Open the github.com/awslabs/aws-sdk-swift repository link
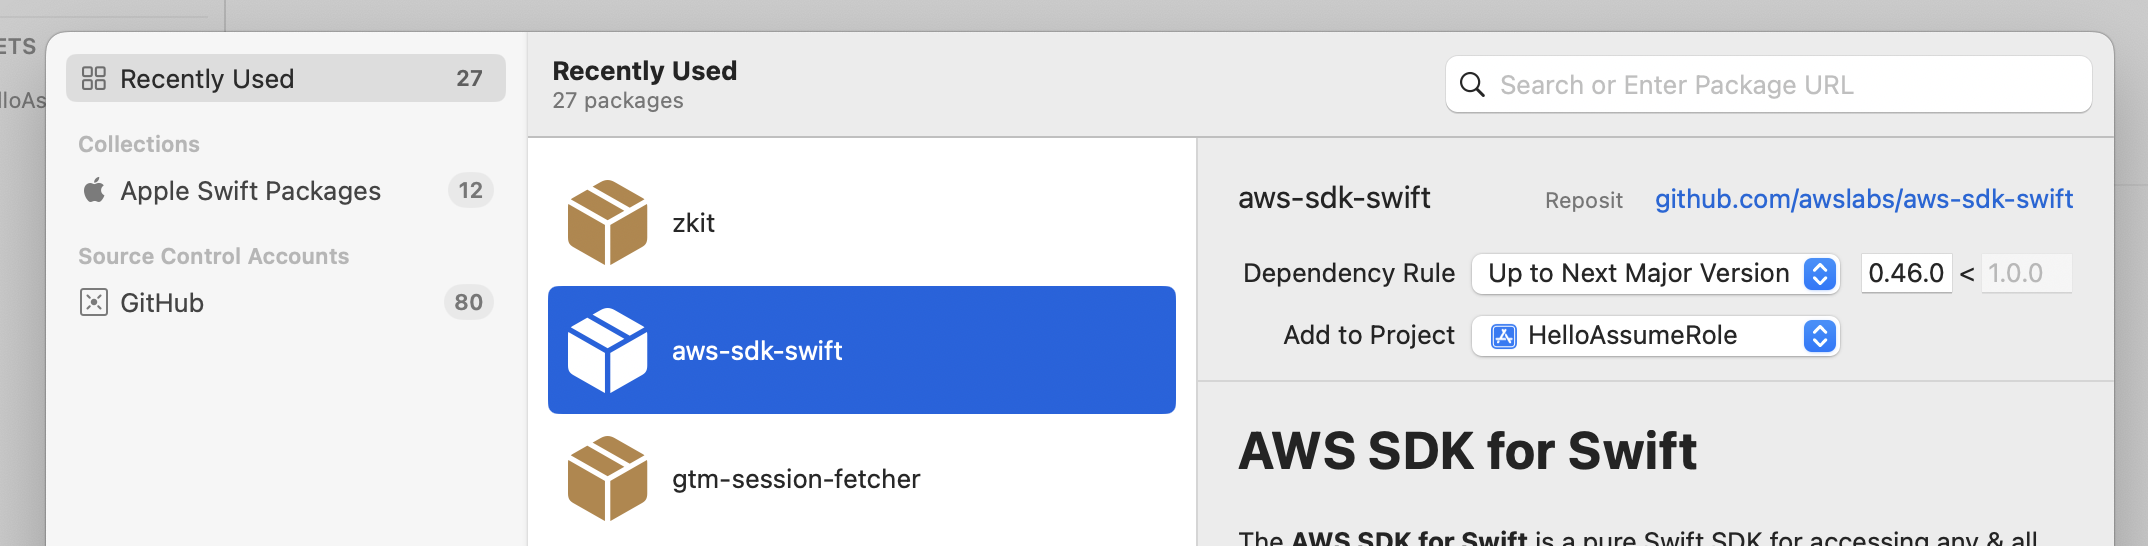Image resolution: width=2148 pixels, height=546 pixels. click(x=1863, y=199)
